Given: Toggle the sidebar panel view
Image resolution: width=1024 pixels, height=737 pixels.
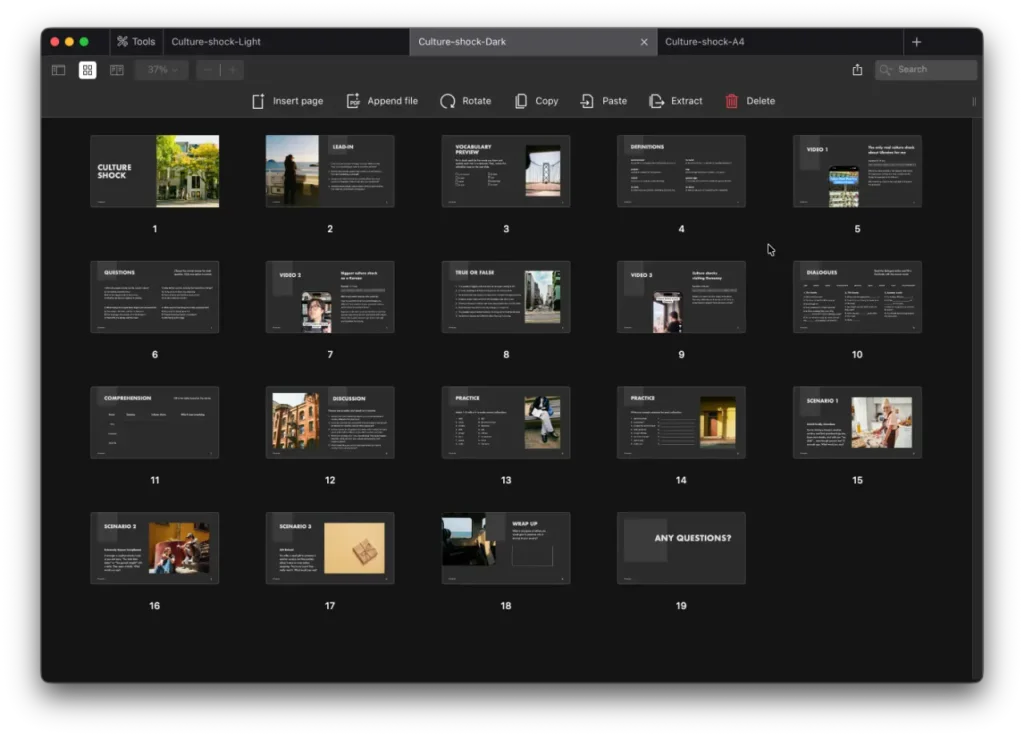Looking at the screenshot, I should click(59, 70).
